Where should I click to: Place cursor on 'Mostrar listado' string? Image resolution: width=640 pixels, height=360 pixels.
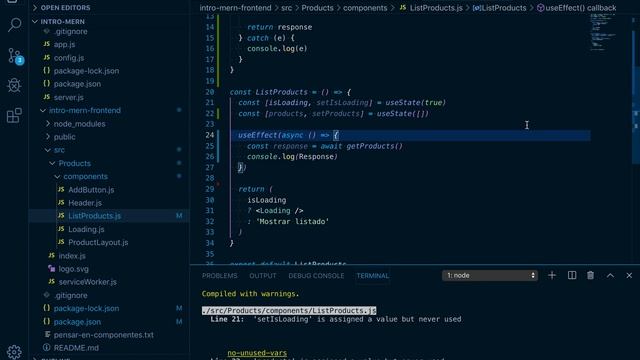(x=292, y=222)
